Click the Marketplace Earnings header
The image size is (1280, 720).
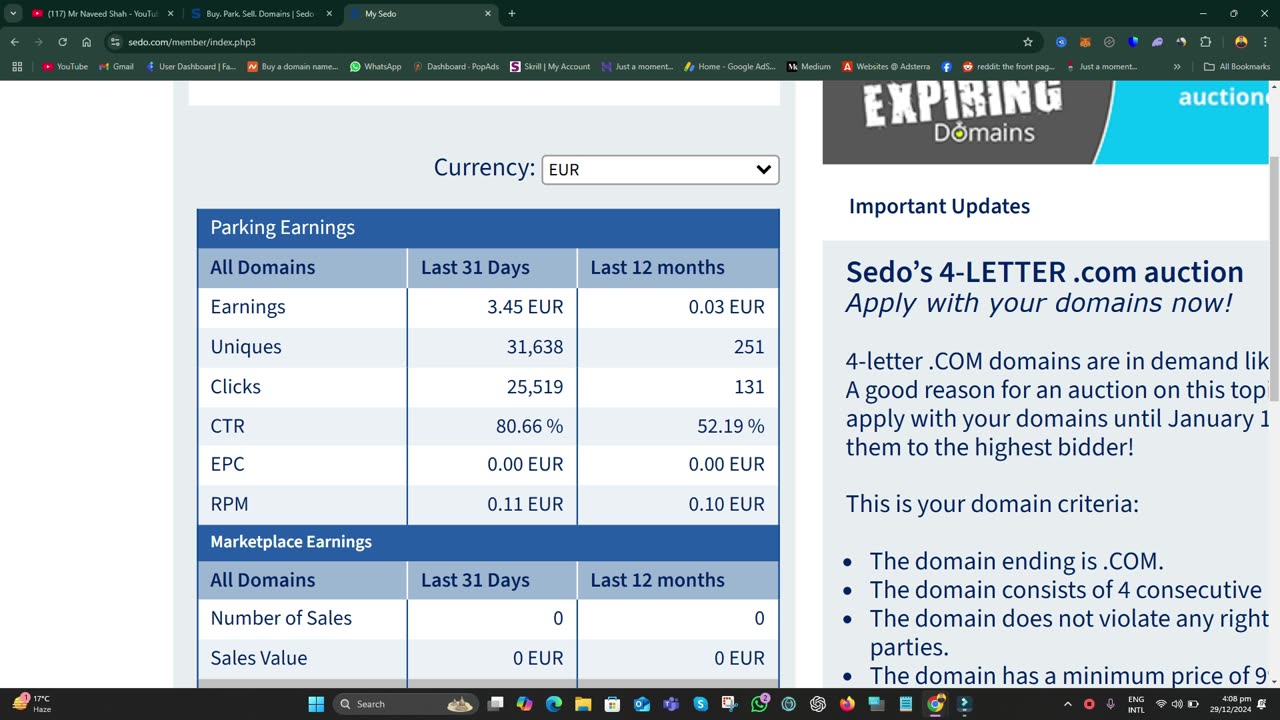(488, 542)
